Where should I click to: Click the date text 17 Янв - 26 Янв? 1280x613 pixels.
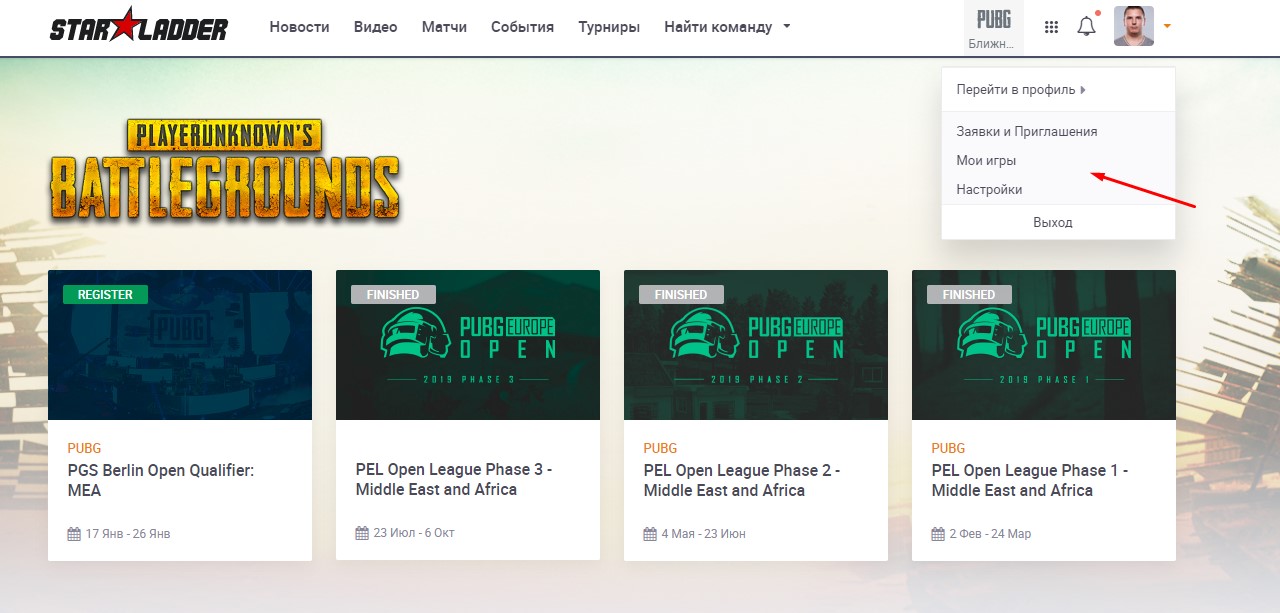tap(128, 534)
